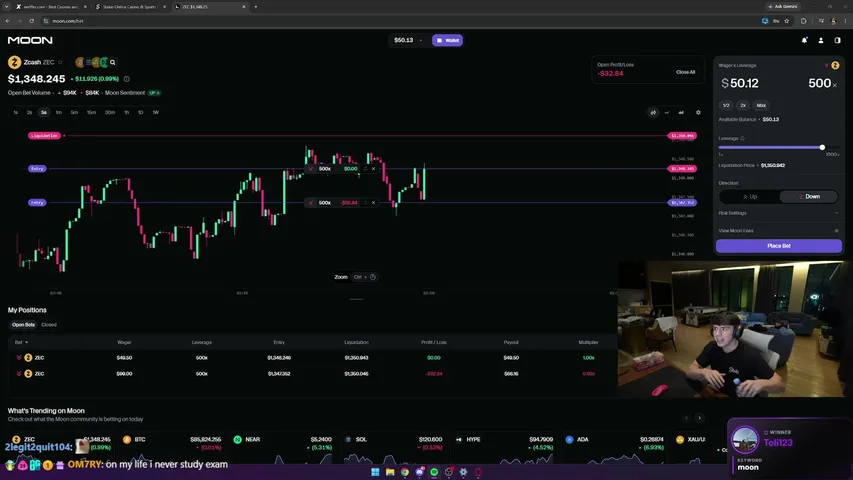853x480 pixels.
Task: Double wager with 2x button
Action: click(x=743, y=106)
